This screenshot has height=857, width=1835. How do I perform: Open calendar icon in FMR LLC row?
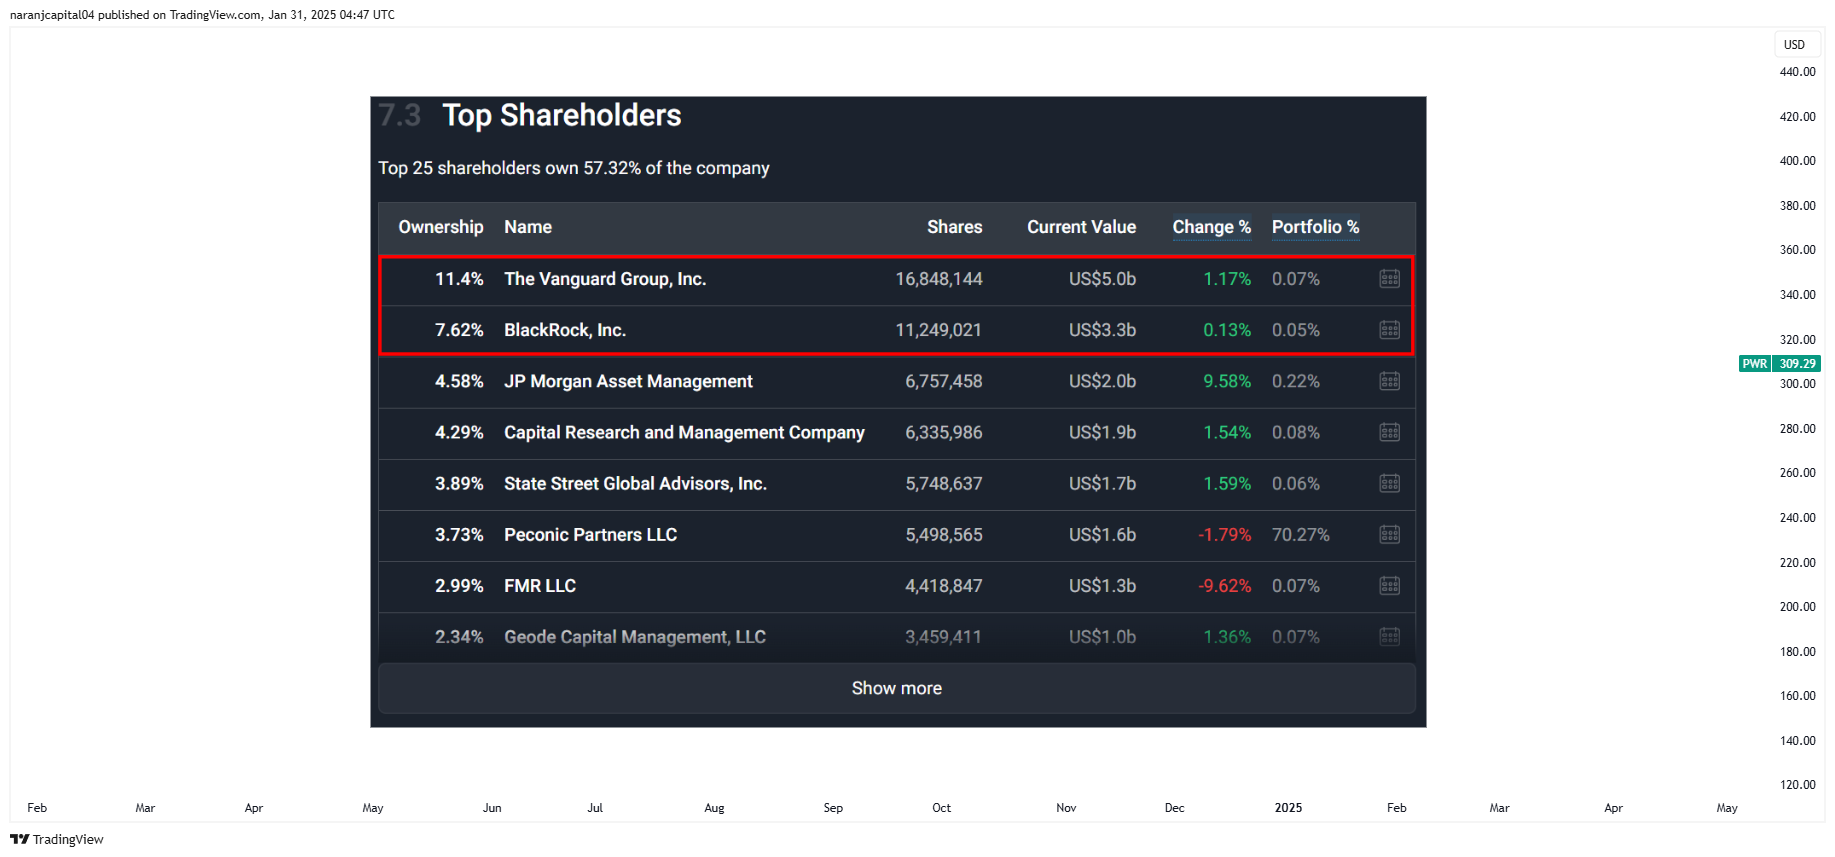pos(1389,586)
